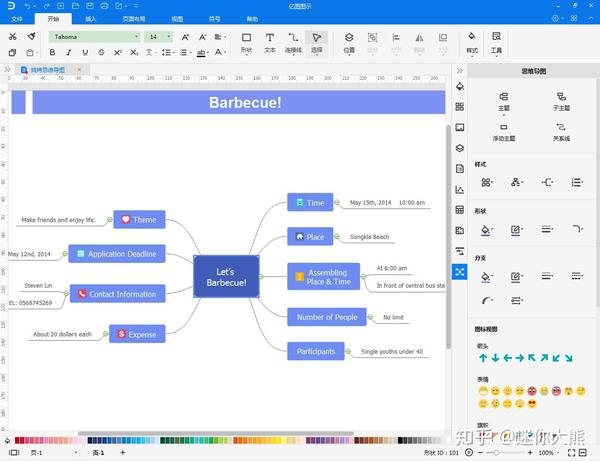Viewport: 600px width, 461px height.
Task: Close the mind map document tab
Action: coord(79,70)
